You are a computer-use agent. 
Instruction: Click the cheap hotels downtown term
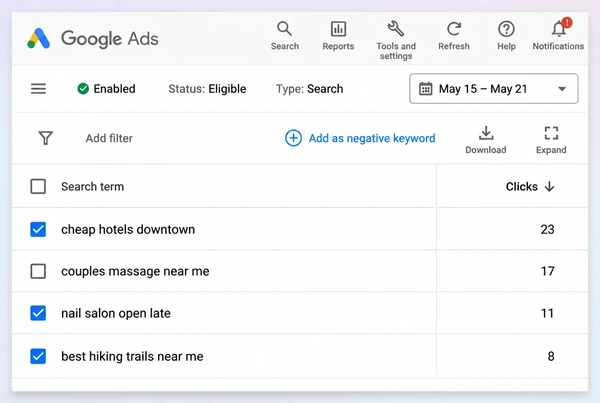[128, 229]
